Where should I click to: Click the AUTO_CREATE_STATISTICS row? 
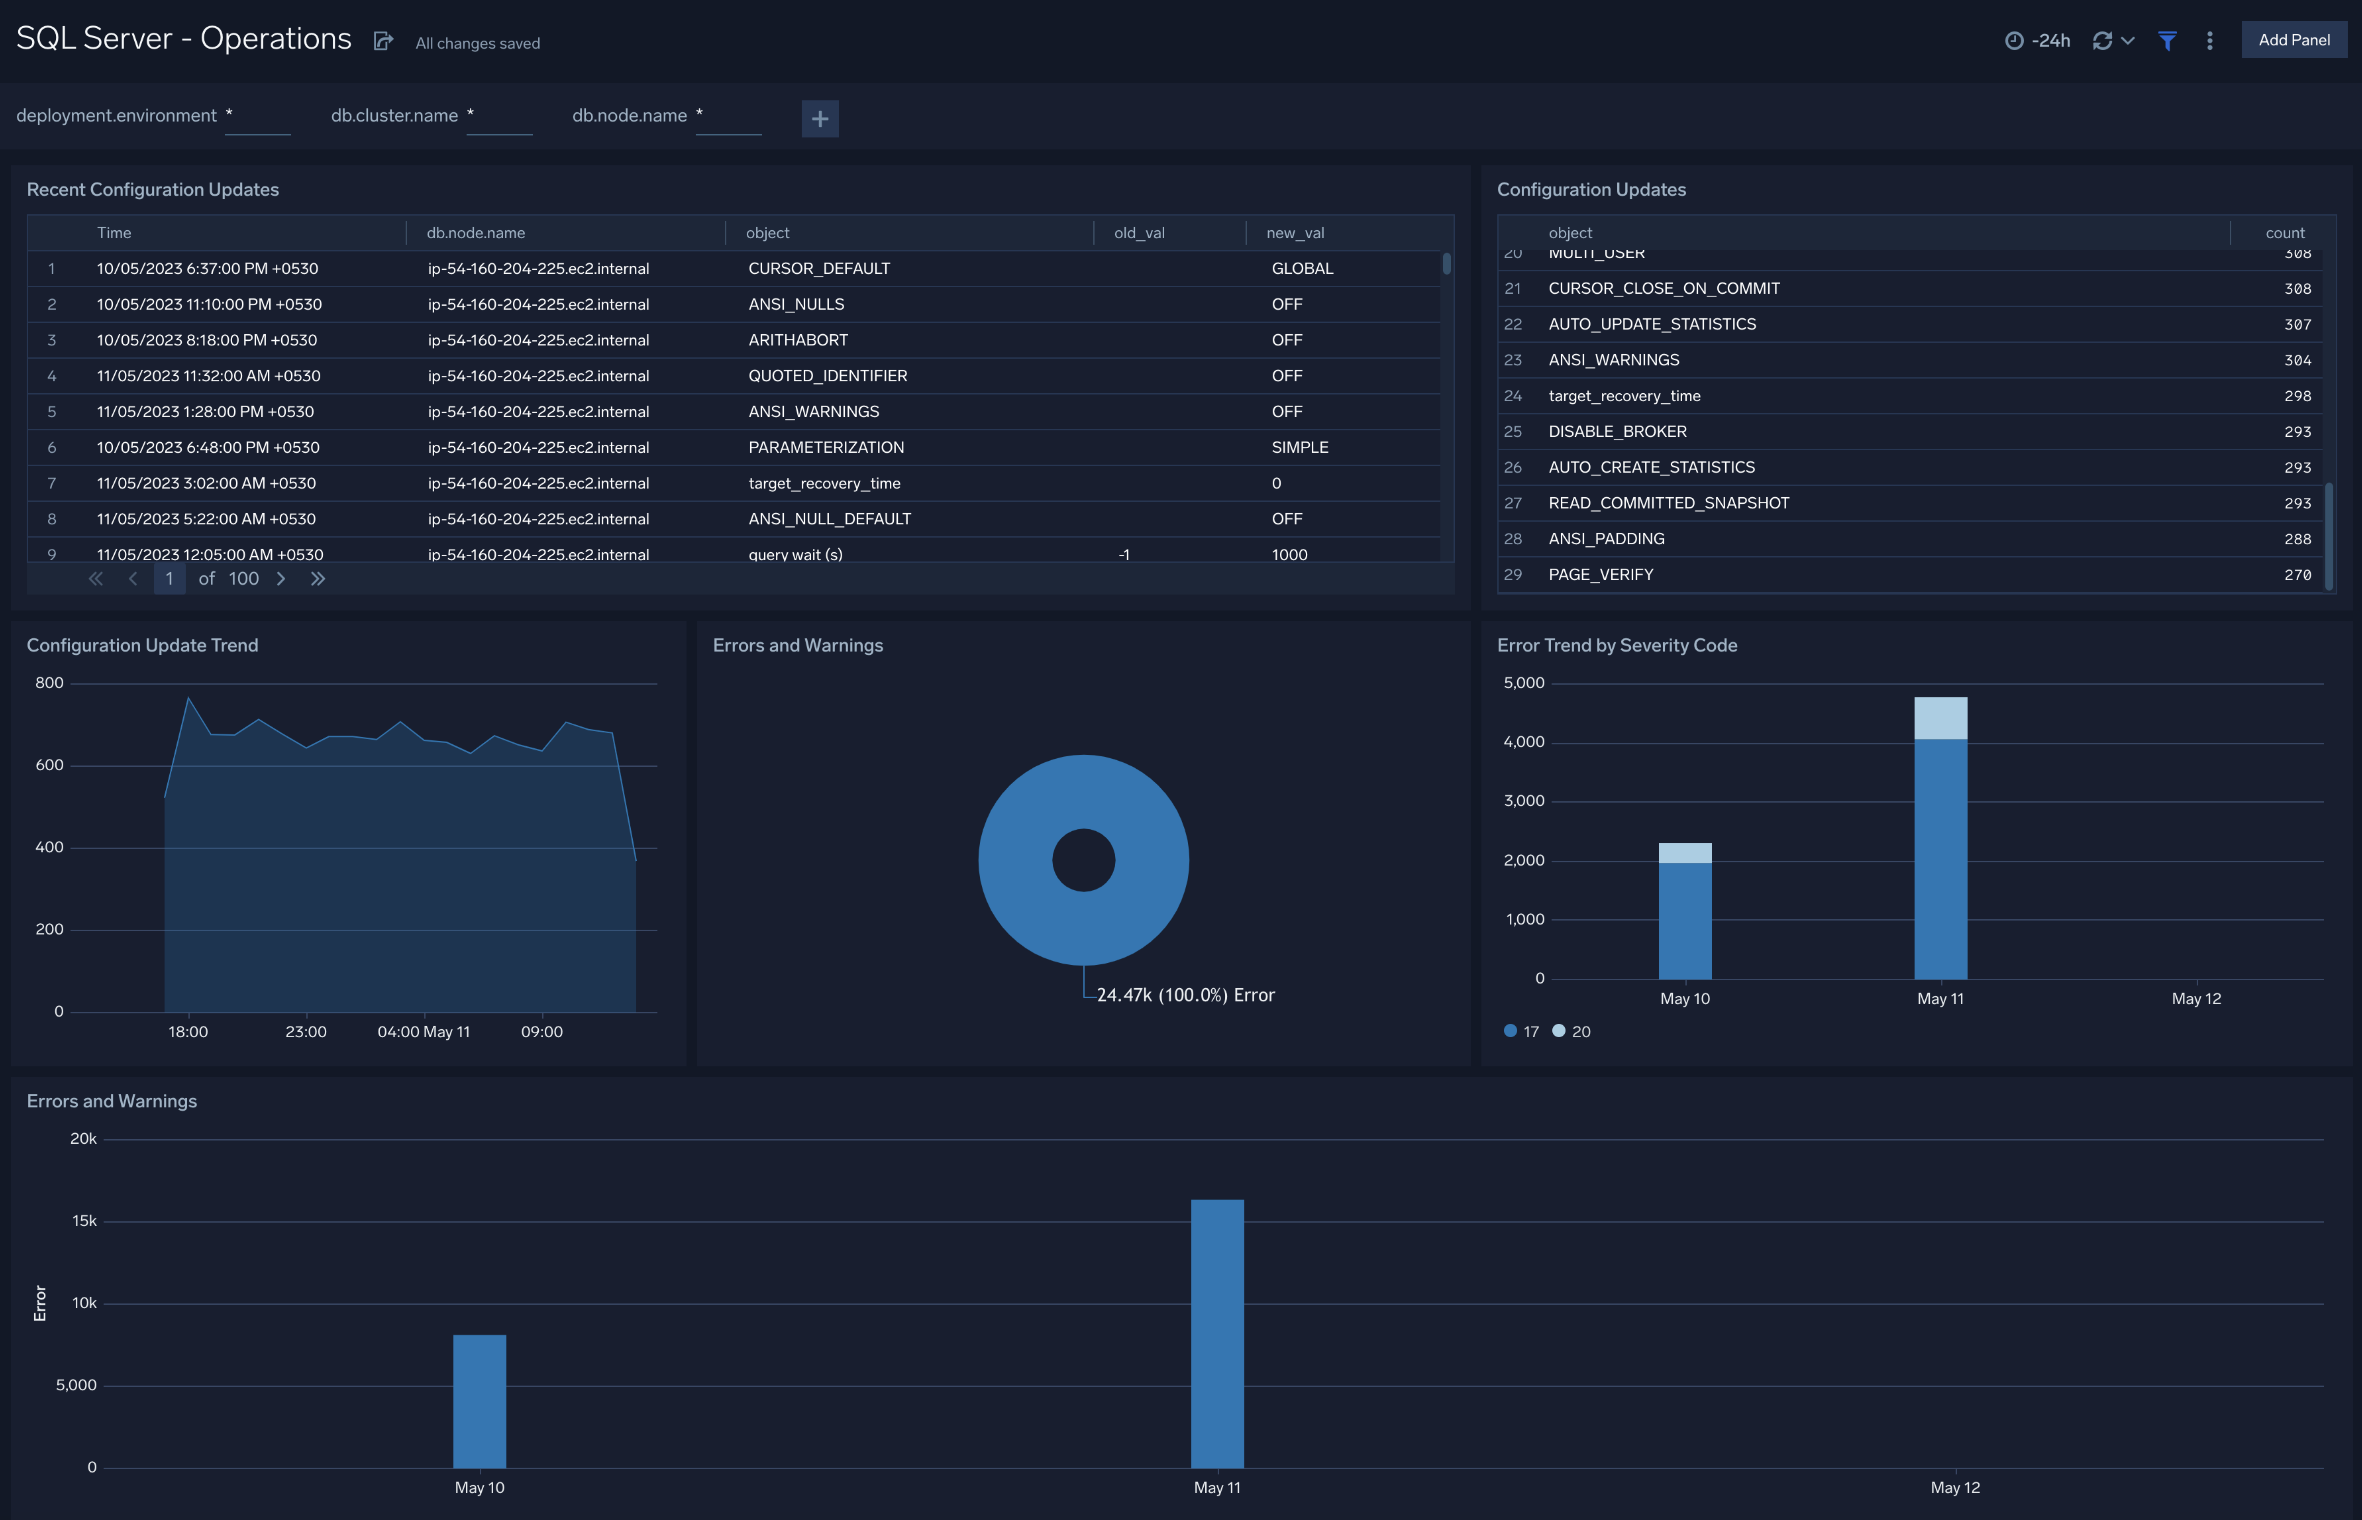click(x=1910, y=468)
